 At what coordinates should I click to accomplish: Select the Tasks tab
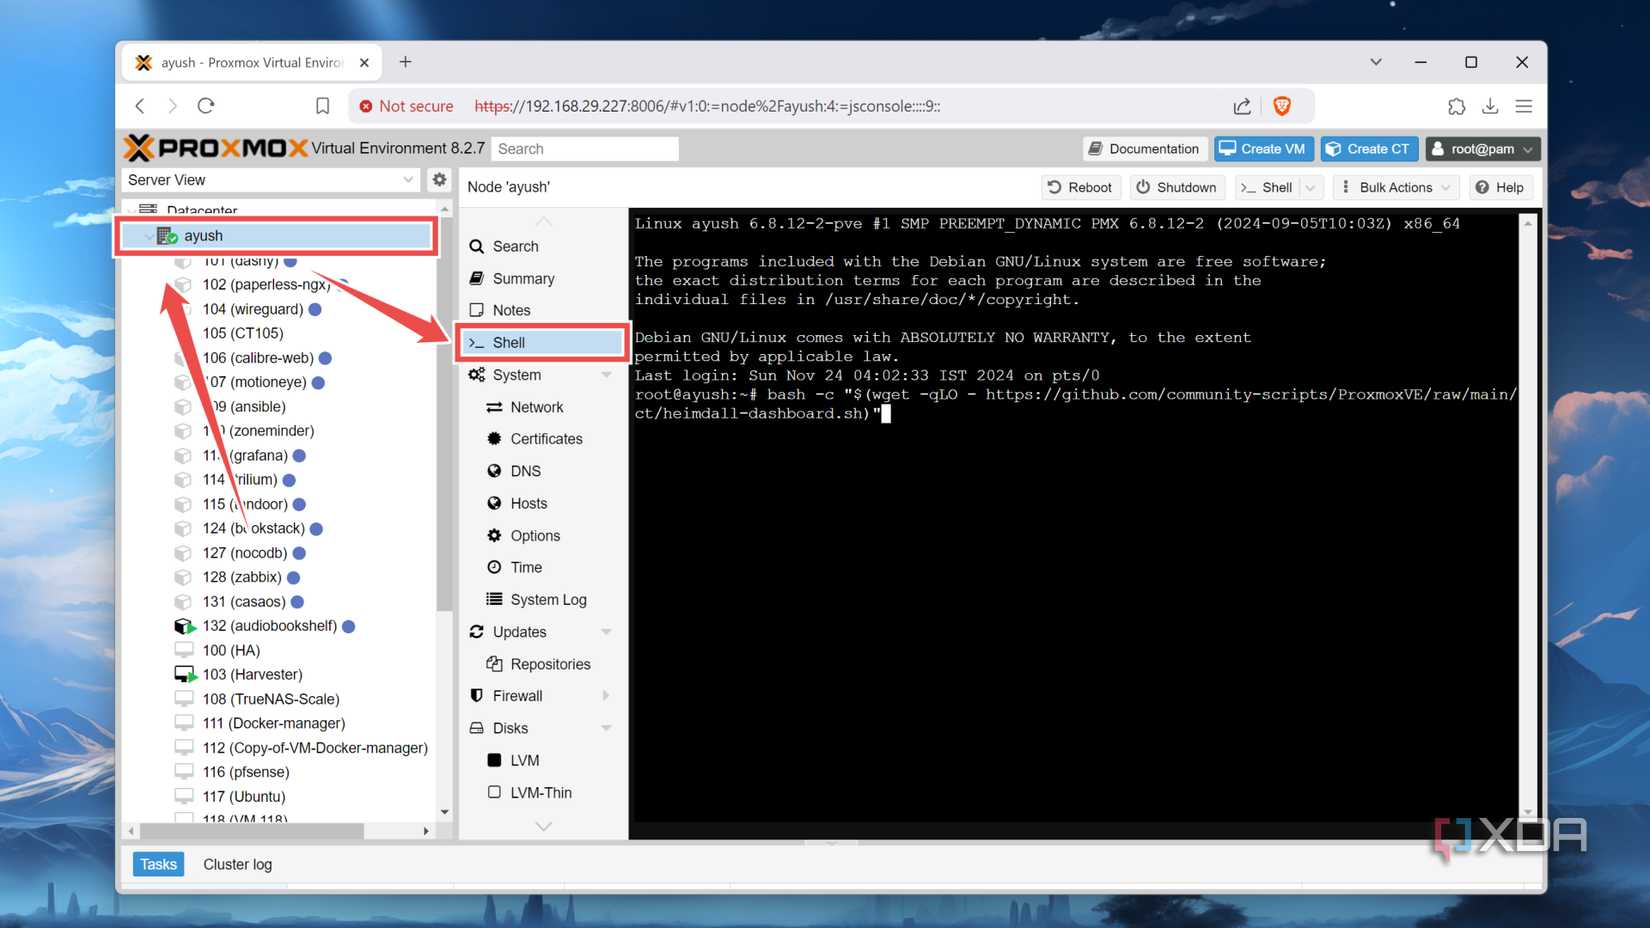pos(157,864)
